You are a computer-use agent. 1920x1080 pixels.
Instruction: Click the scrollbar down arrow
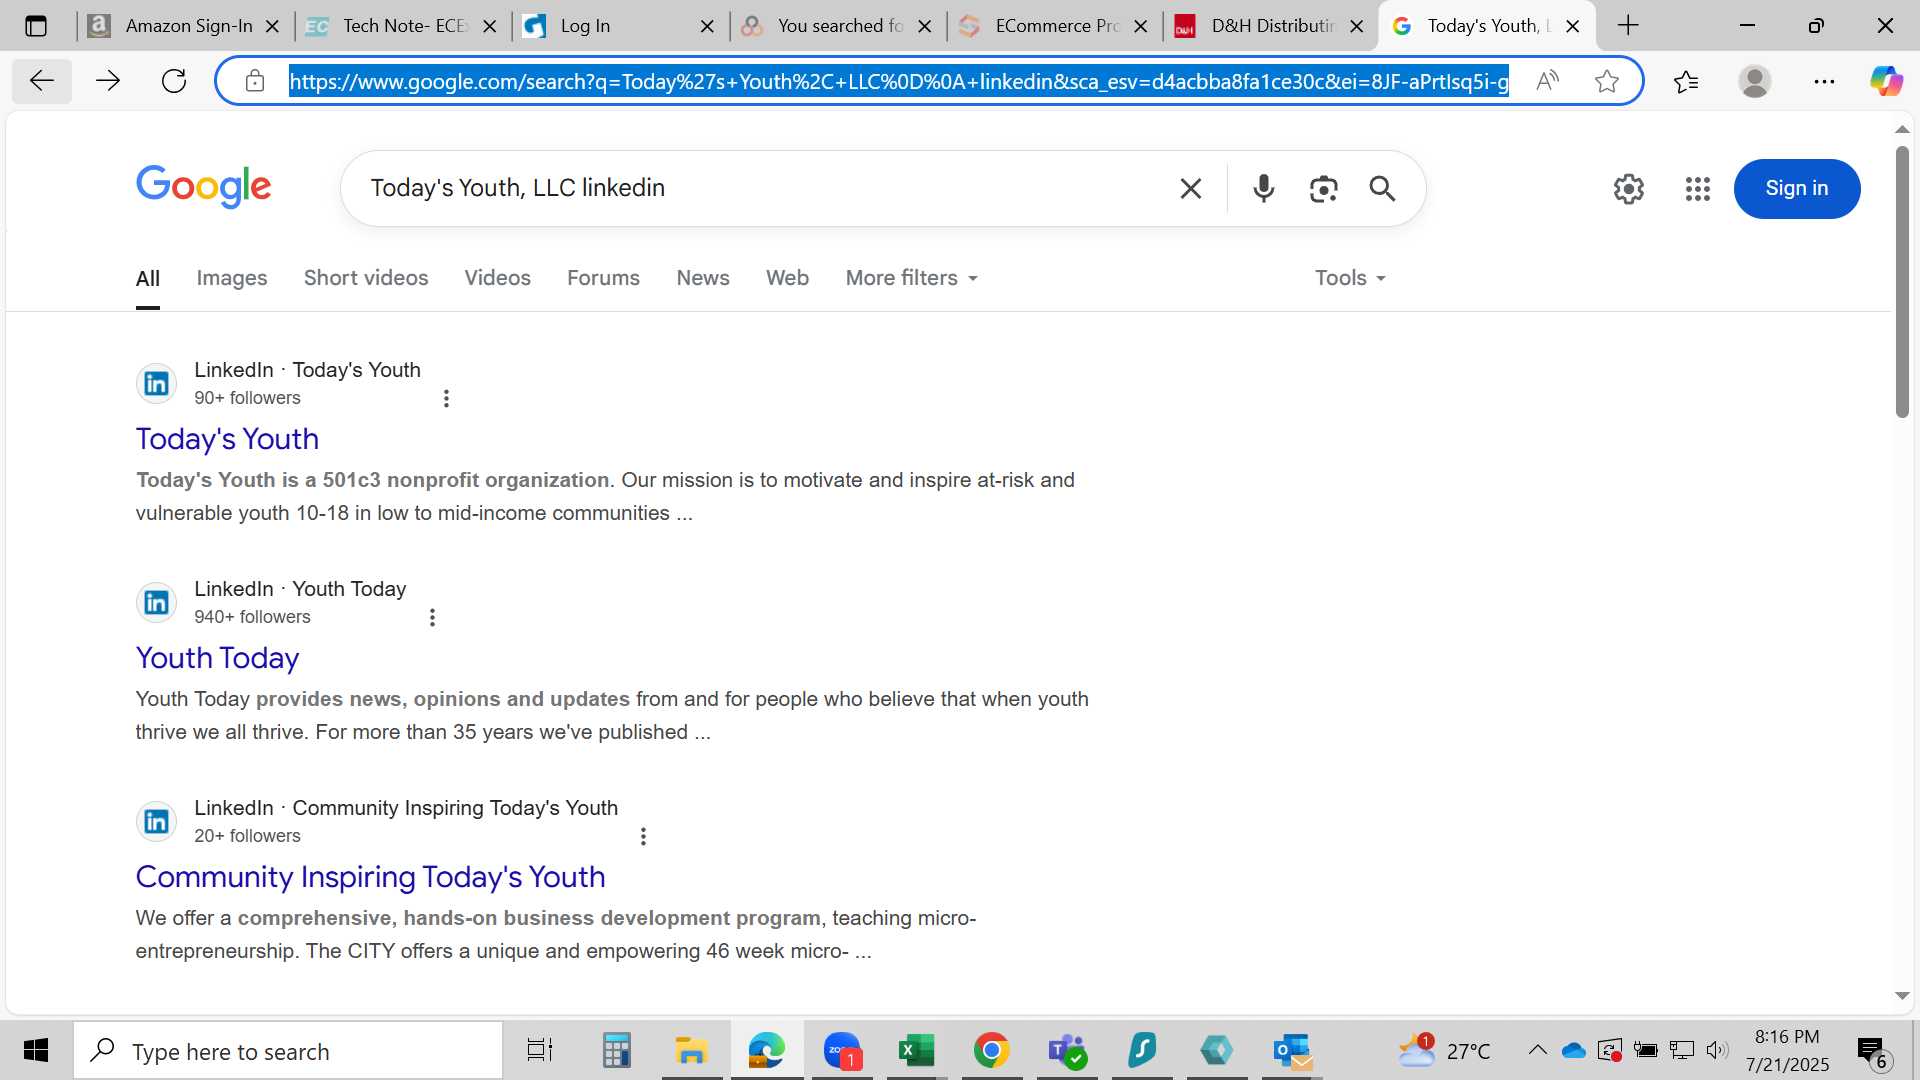click(x=1902, y=996)
